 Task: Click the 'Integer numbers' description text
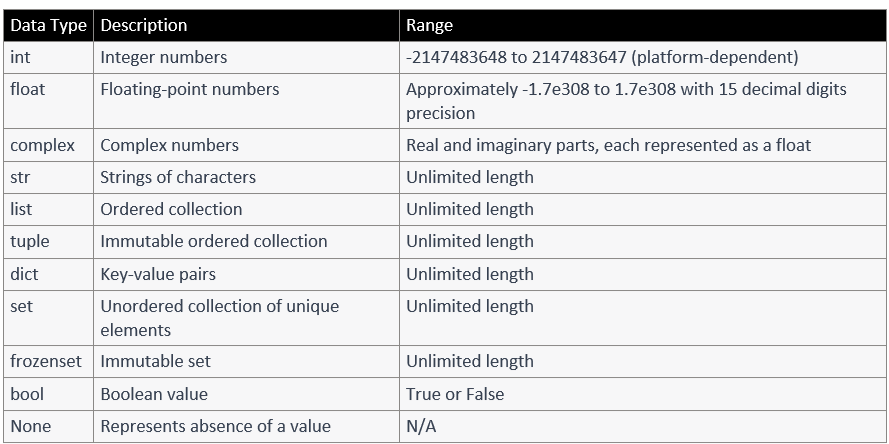click(x=163, y=57)
